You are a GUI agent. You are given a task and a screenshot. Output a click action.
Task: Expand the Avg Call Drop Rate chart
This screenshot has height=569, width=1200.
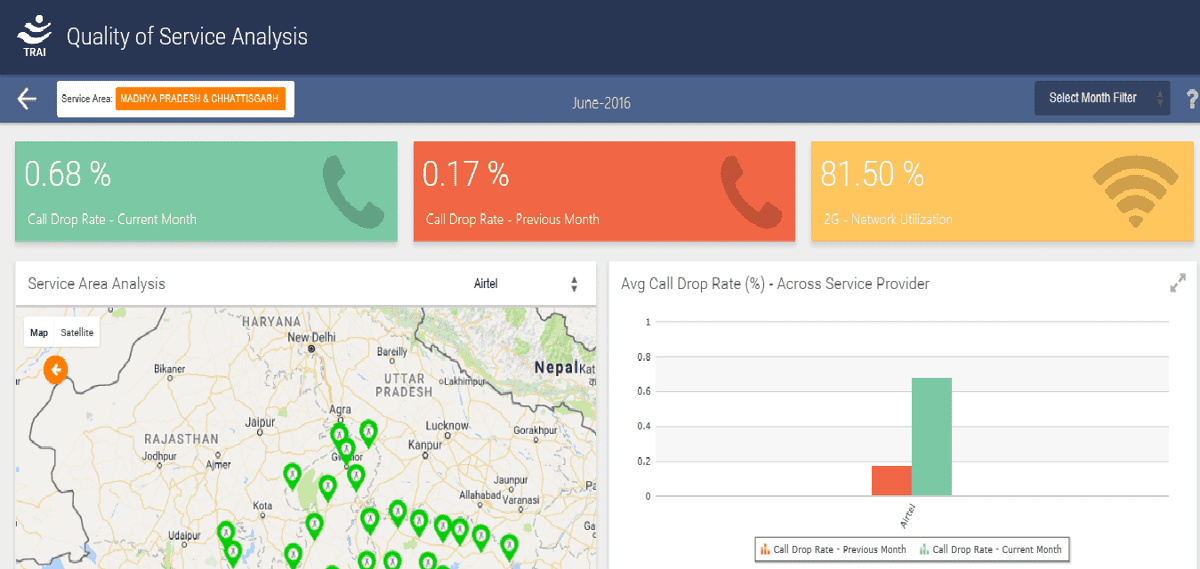tap(1177, 283)
